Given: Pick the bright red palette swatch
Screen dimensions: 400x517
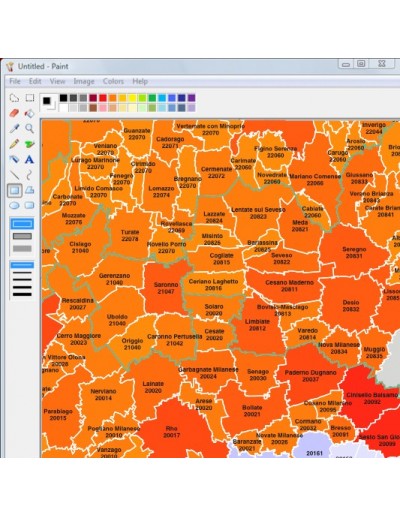Looking at the screenshot, I should 103,98.
